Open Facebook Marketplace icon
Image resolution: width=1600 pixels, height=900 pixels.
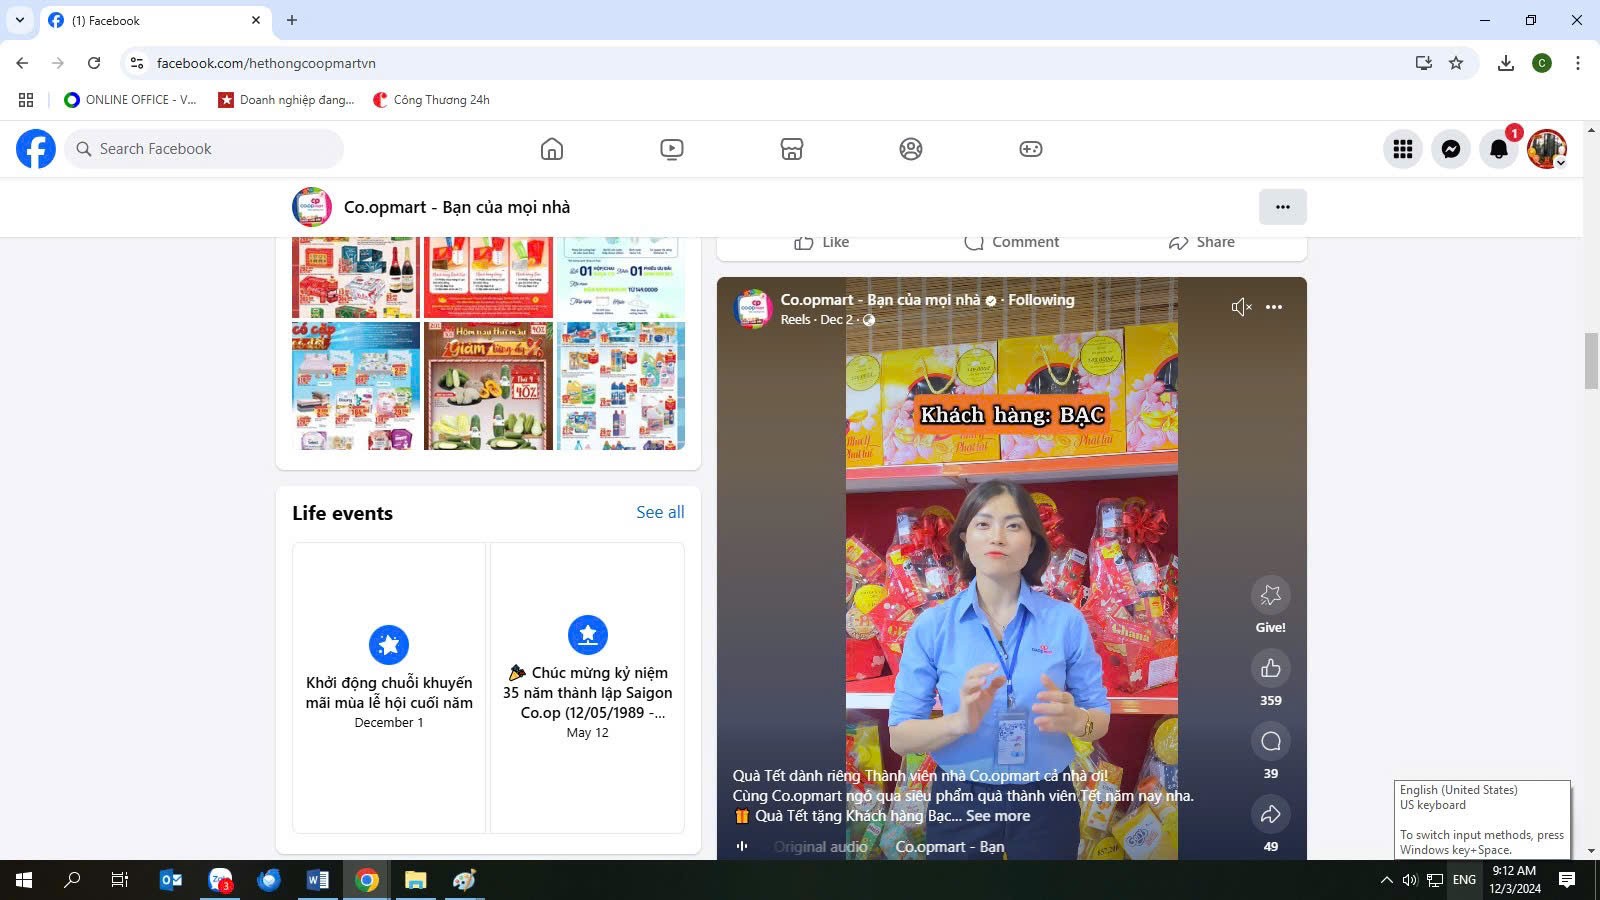[792, 149]
